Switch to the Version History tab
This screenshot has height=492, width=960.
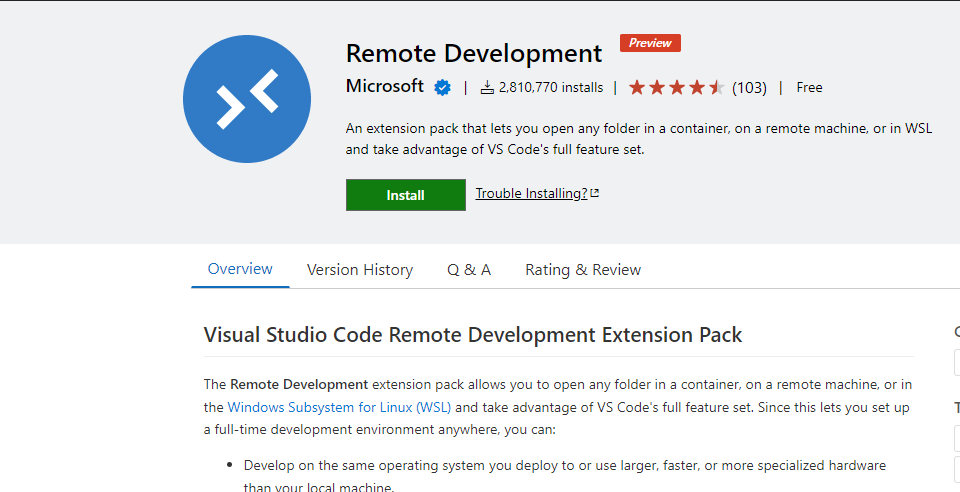(360, 269)
